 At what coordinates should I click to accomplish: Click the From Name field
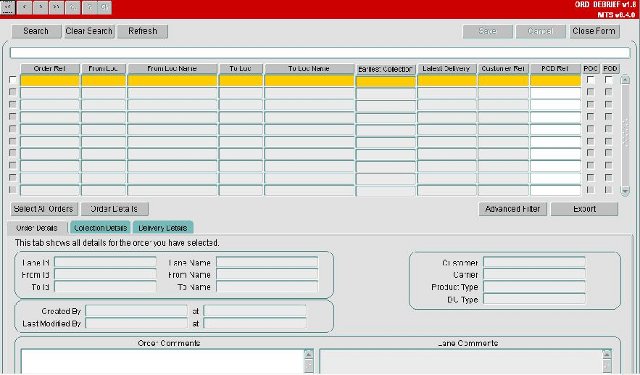(x=267, y=274)
